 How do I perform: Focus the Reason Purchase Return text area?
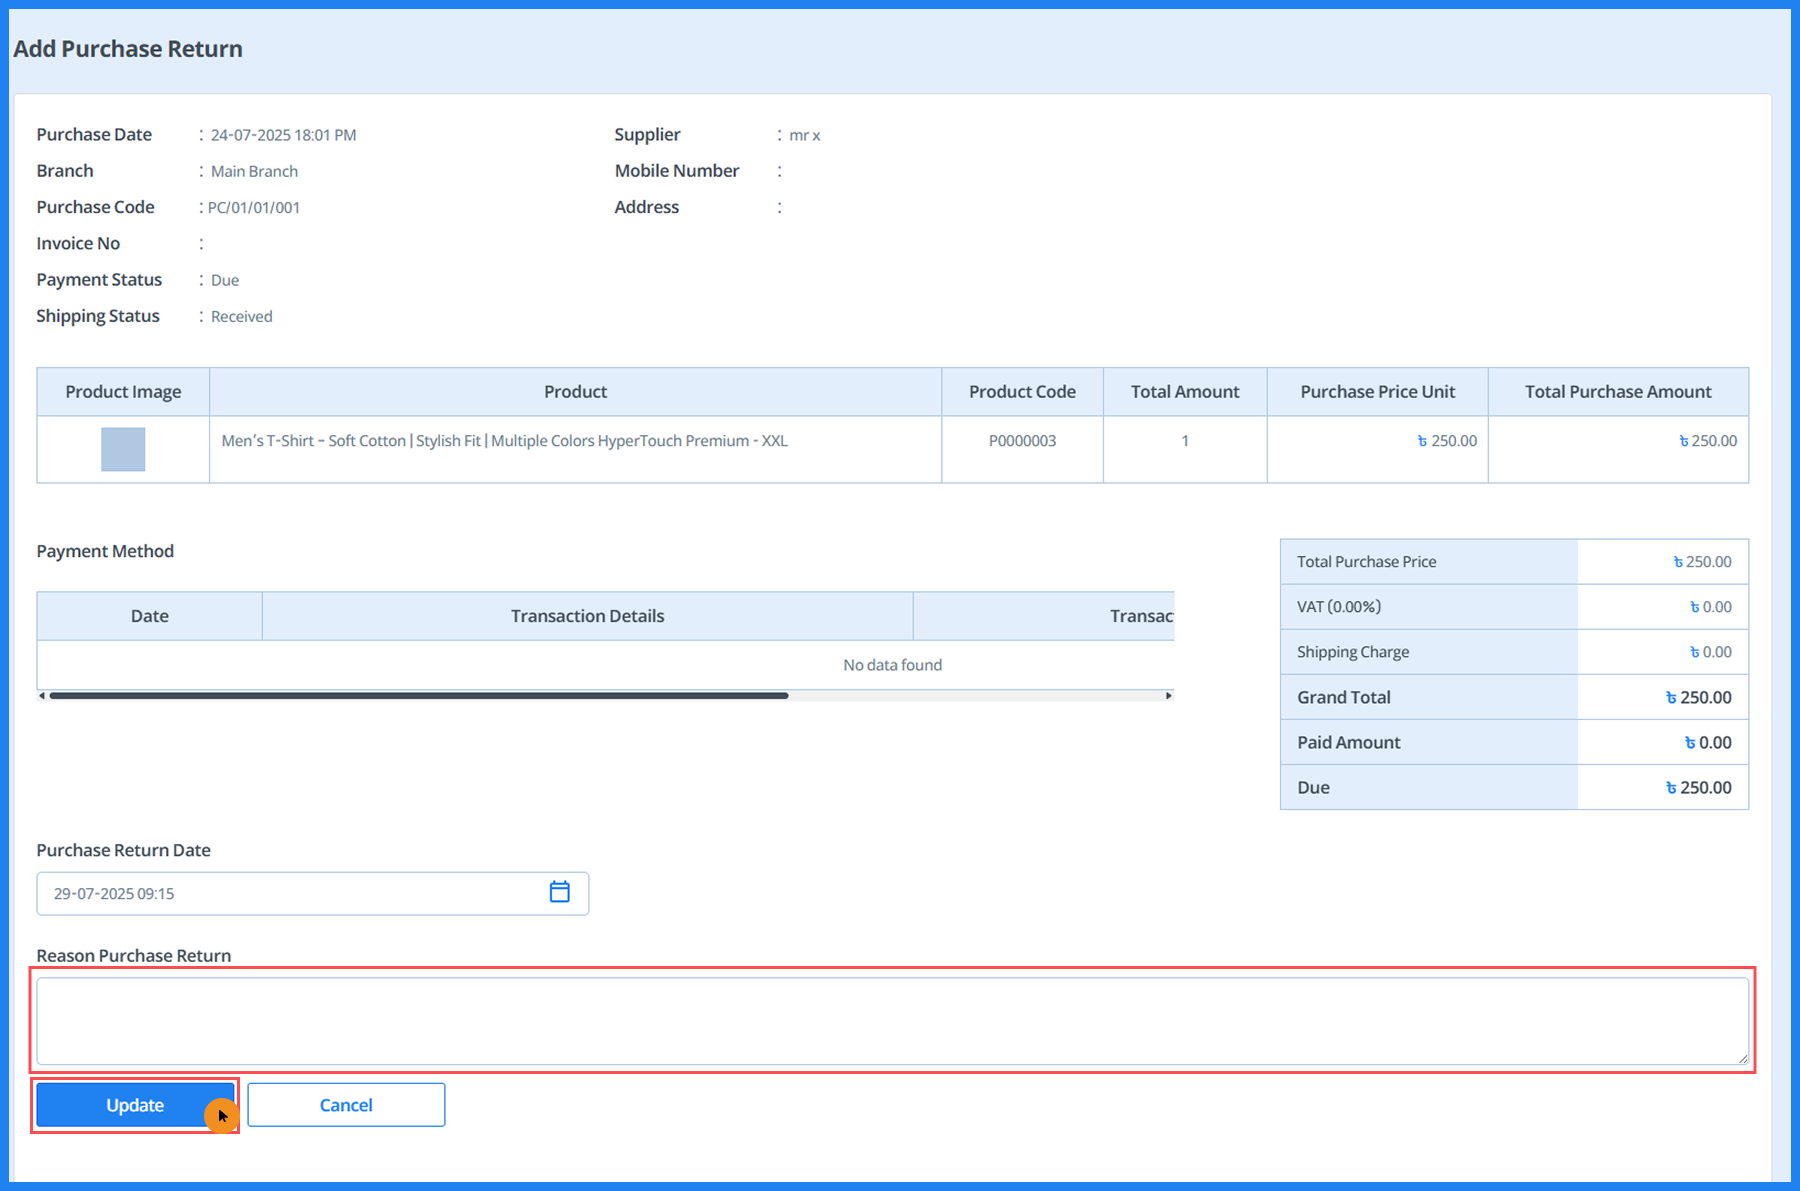pos(892,1021)
